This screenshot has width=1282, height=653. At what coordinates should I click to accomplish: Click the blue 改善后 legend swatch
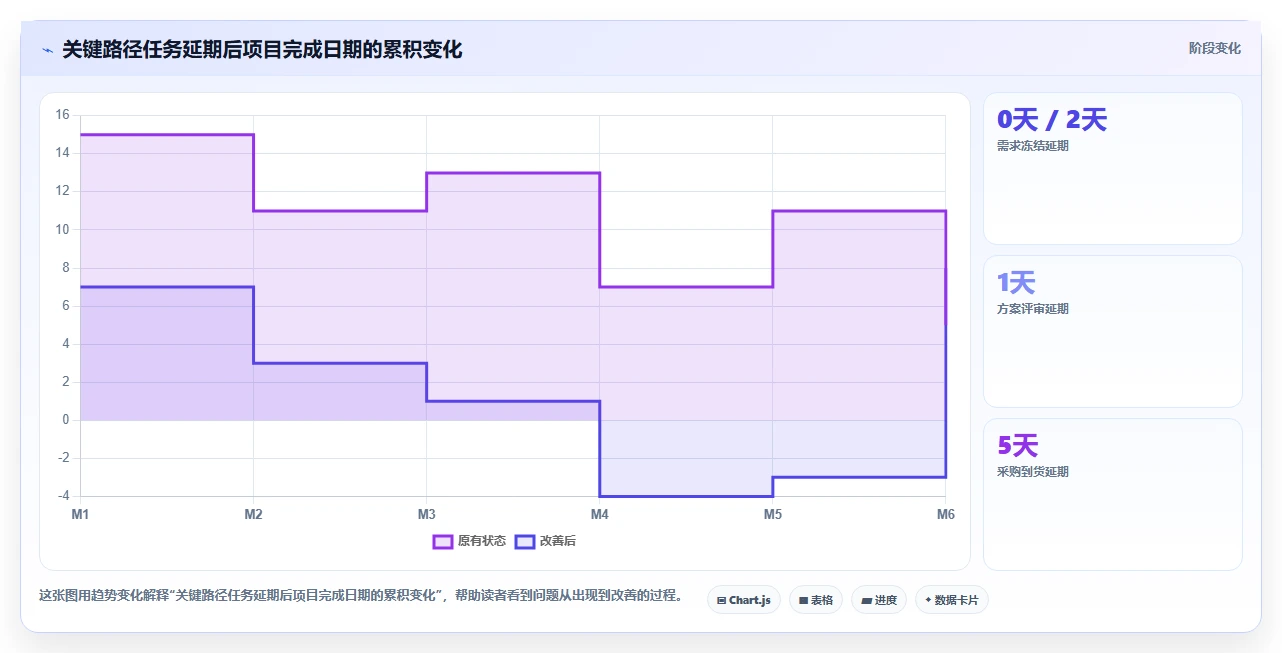[525, 541]
